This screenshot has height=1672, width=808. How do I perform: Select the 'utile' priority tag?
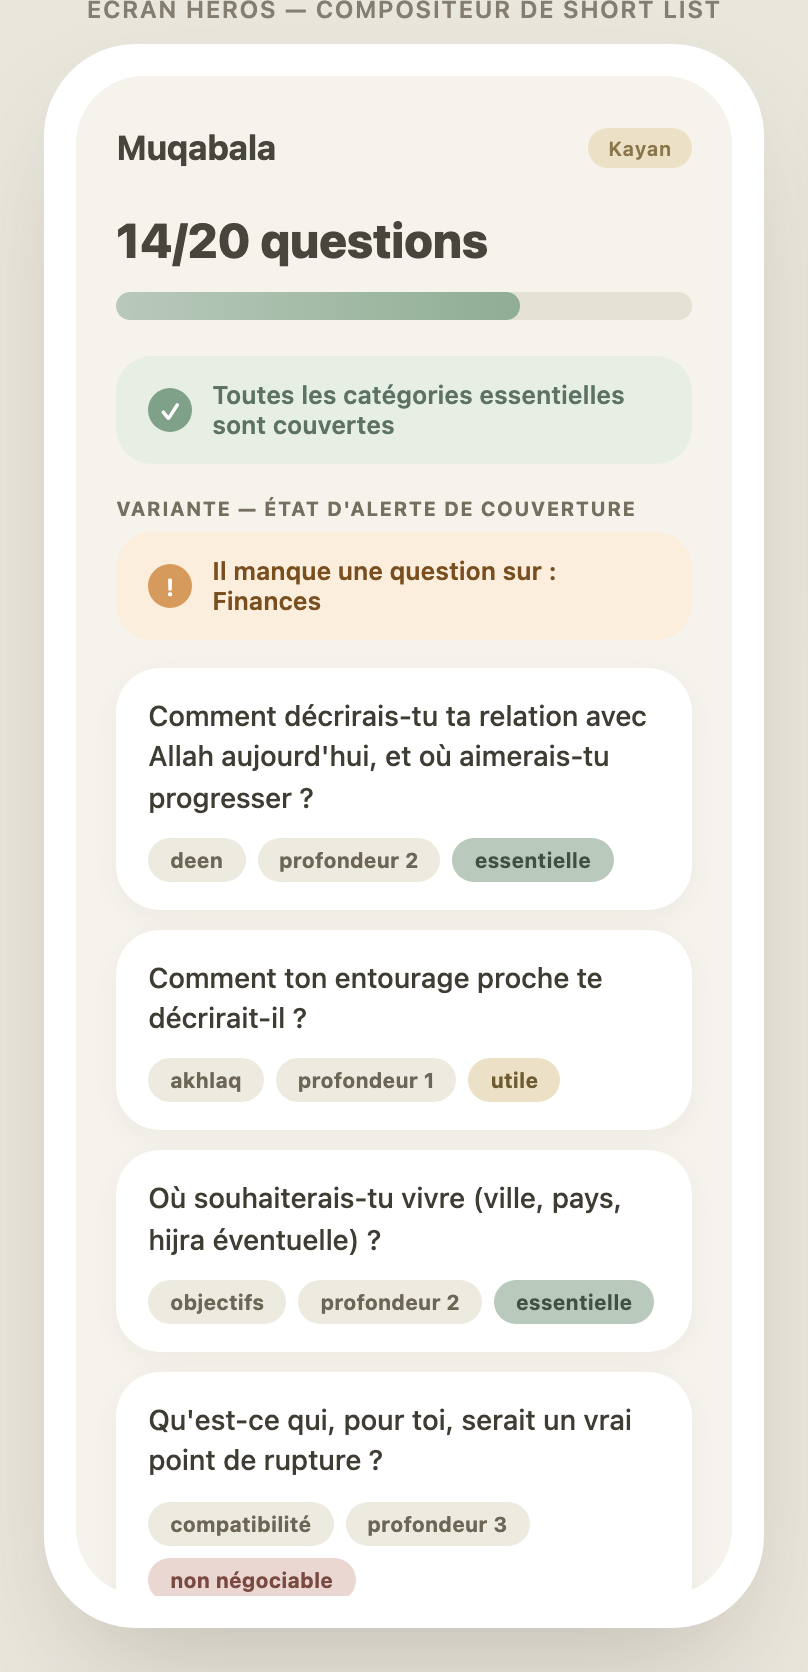coord(514,1080)
